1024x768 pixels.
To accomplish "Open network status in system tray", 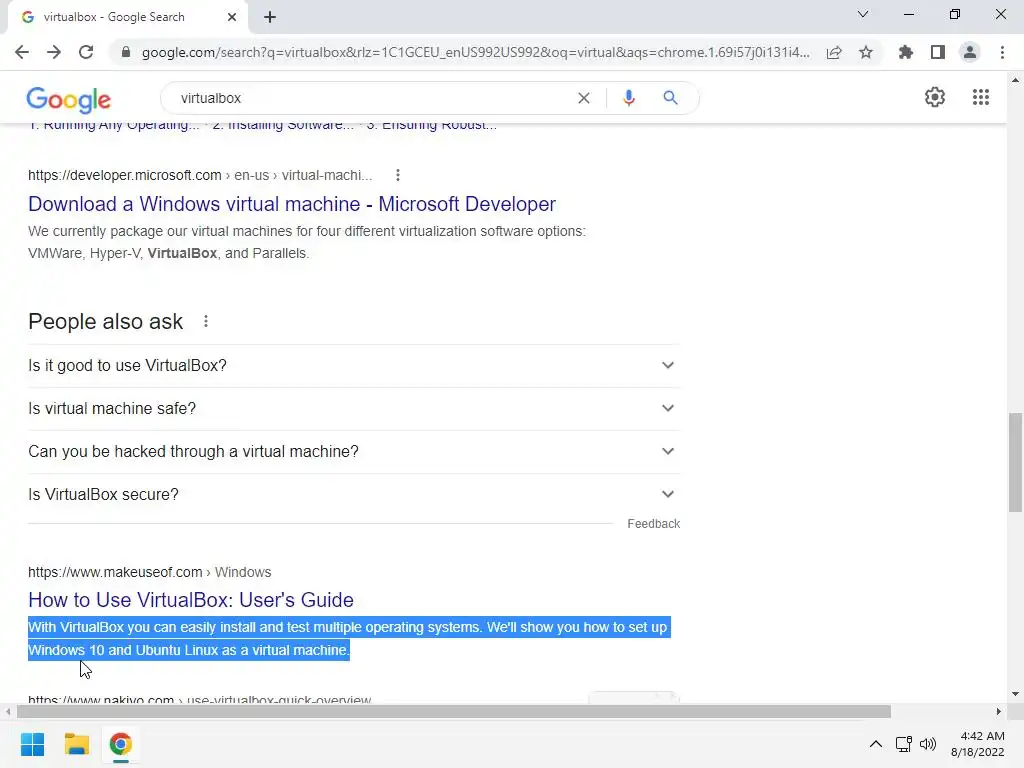I will 904,744.
